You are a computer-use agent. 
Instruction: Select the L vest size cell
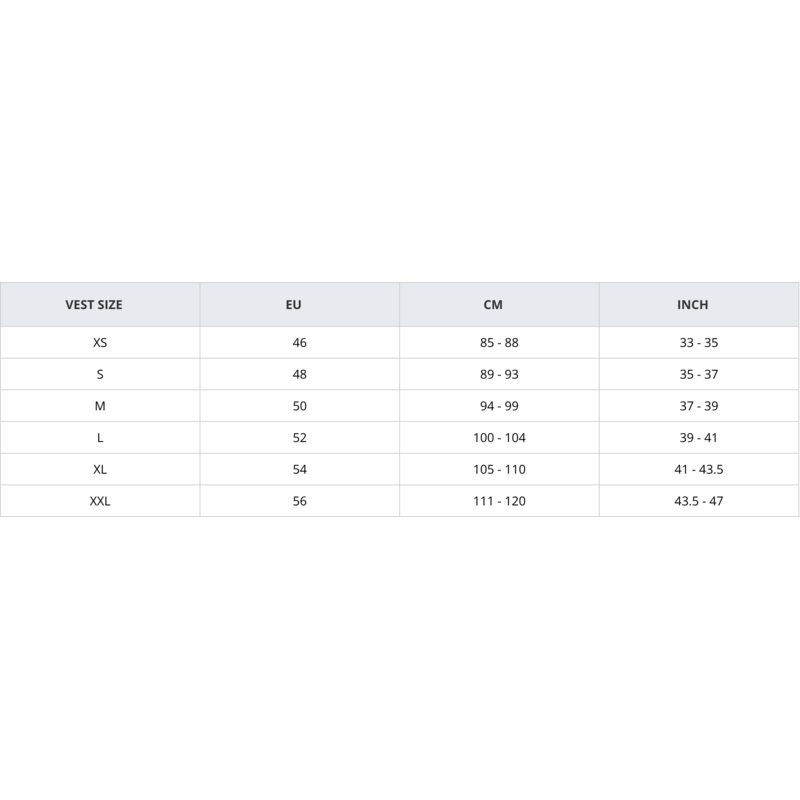tap(100, 438)
